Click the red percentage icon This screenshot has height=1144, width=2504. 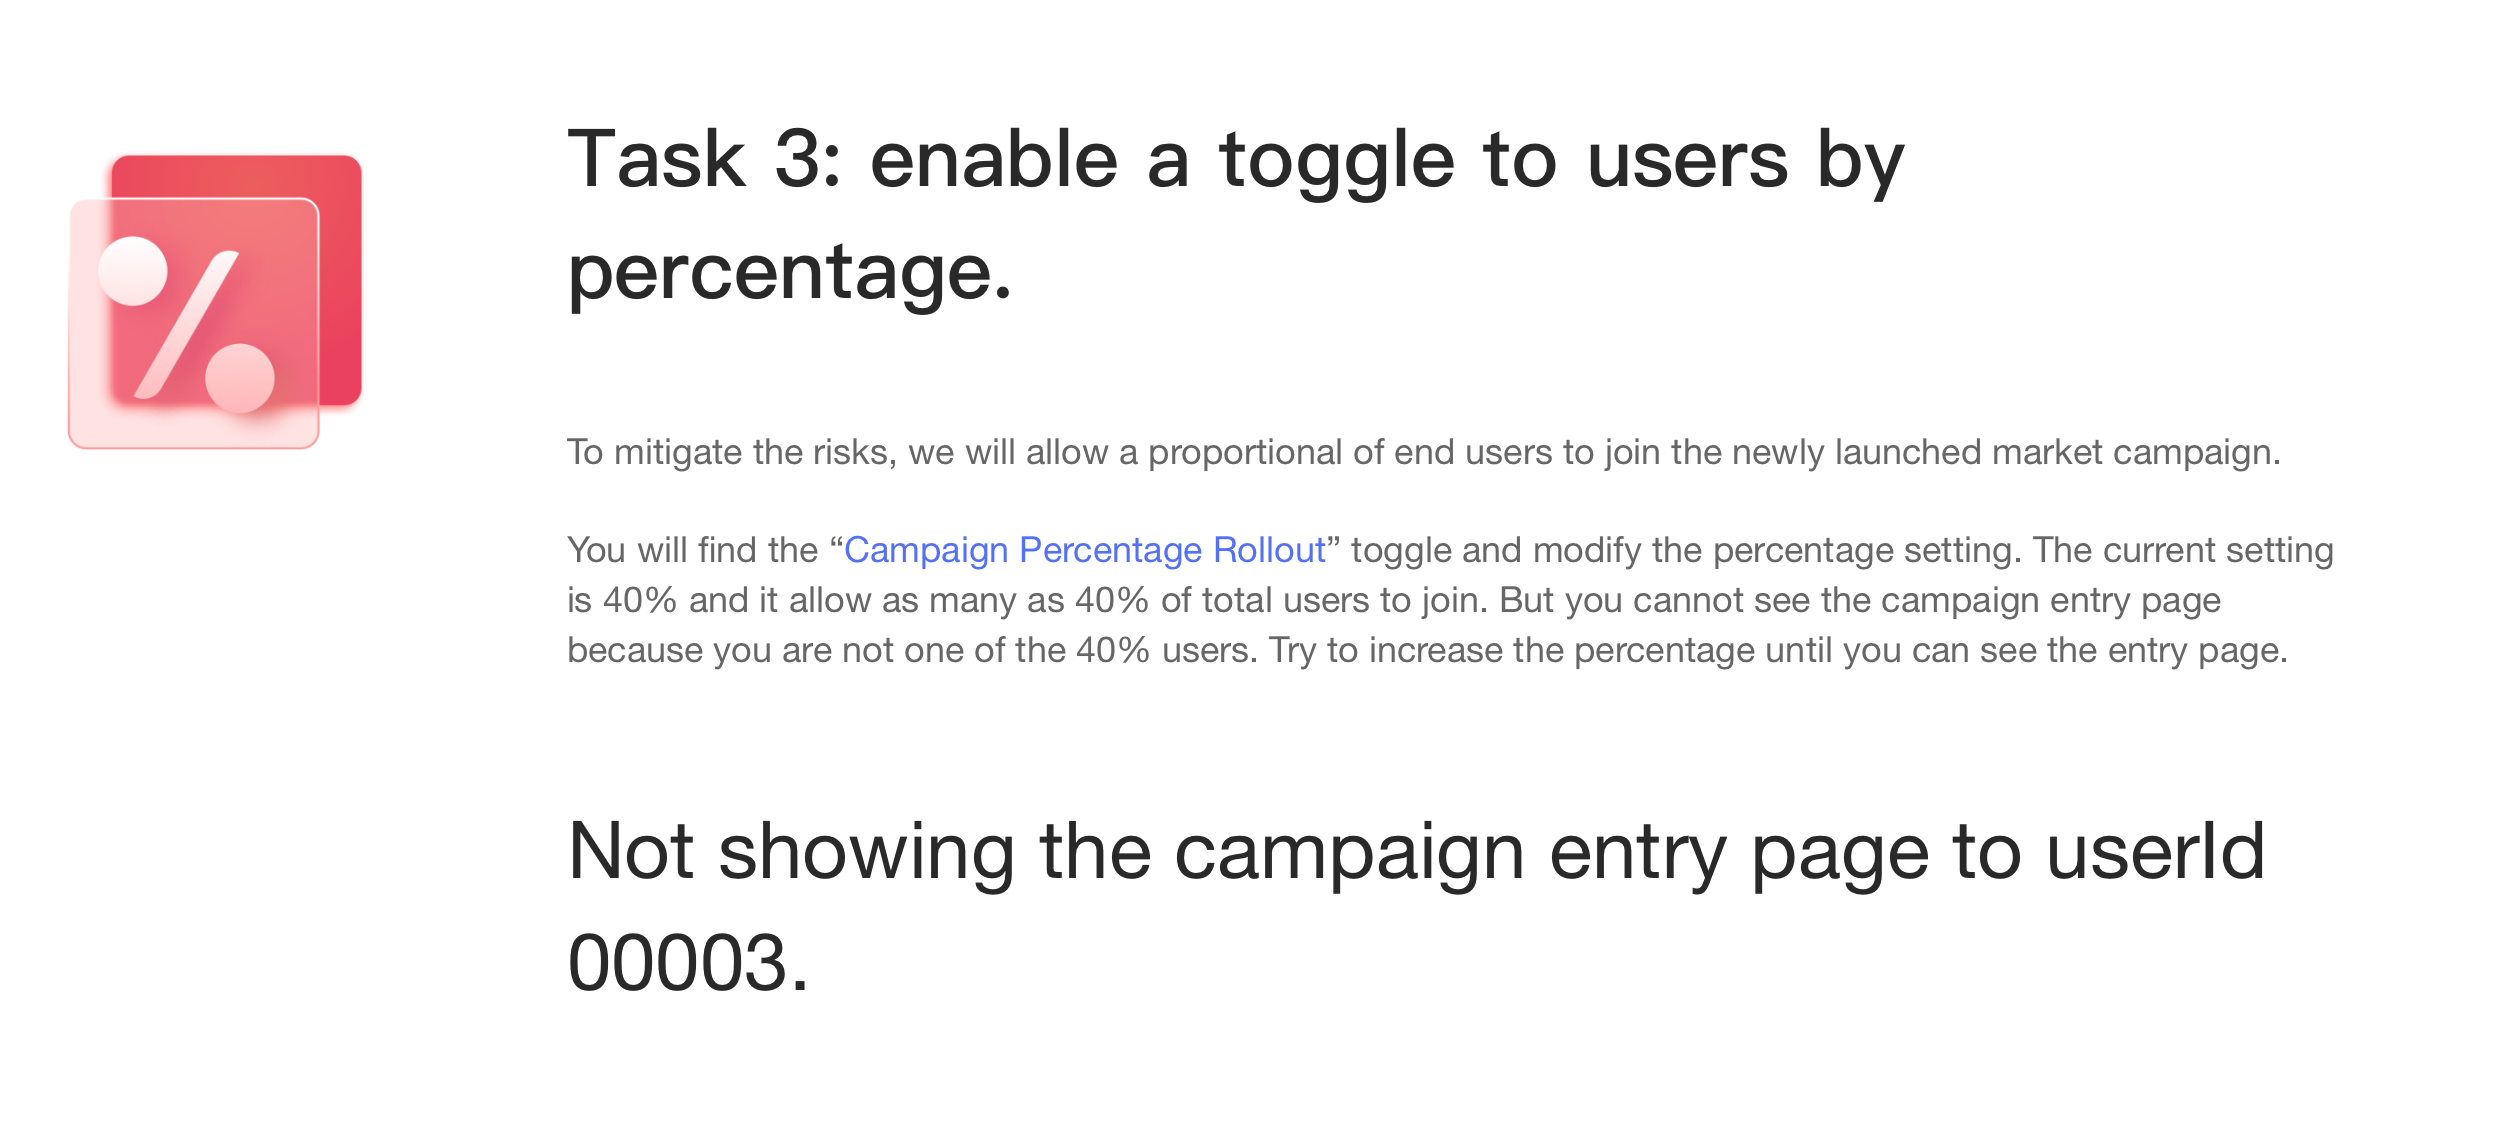coord(215,301)
